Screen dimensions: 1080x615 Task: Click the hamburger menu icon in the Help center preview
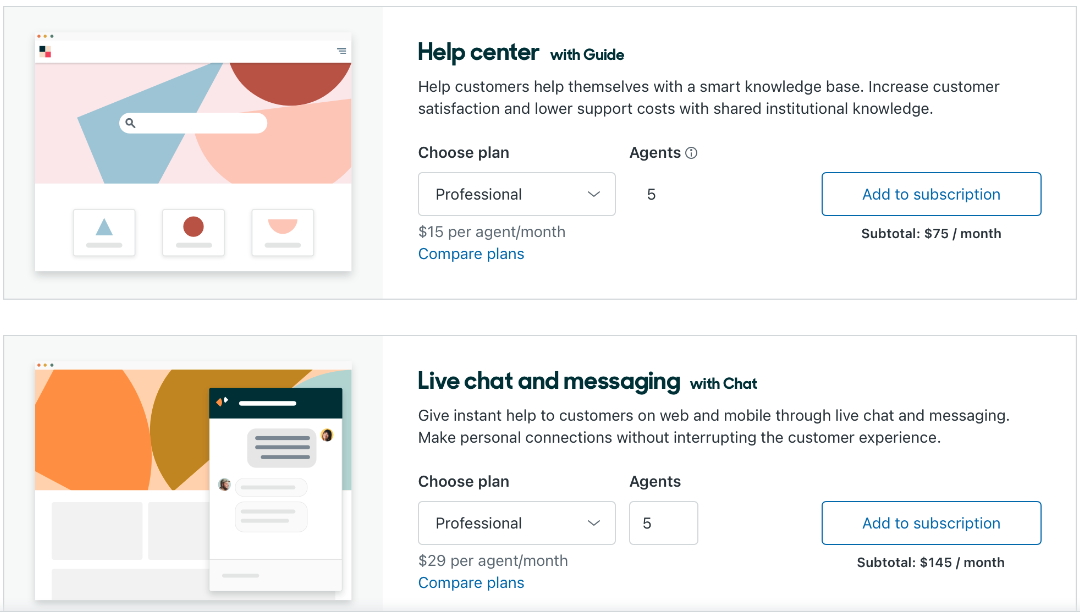point(341,51)
